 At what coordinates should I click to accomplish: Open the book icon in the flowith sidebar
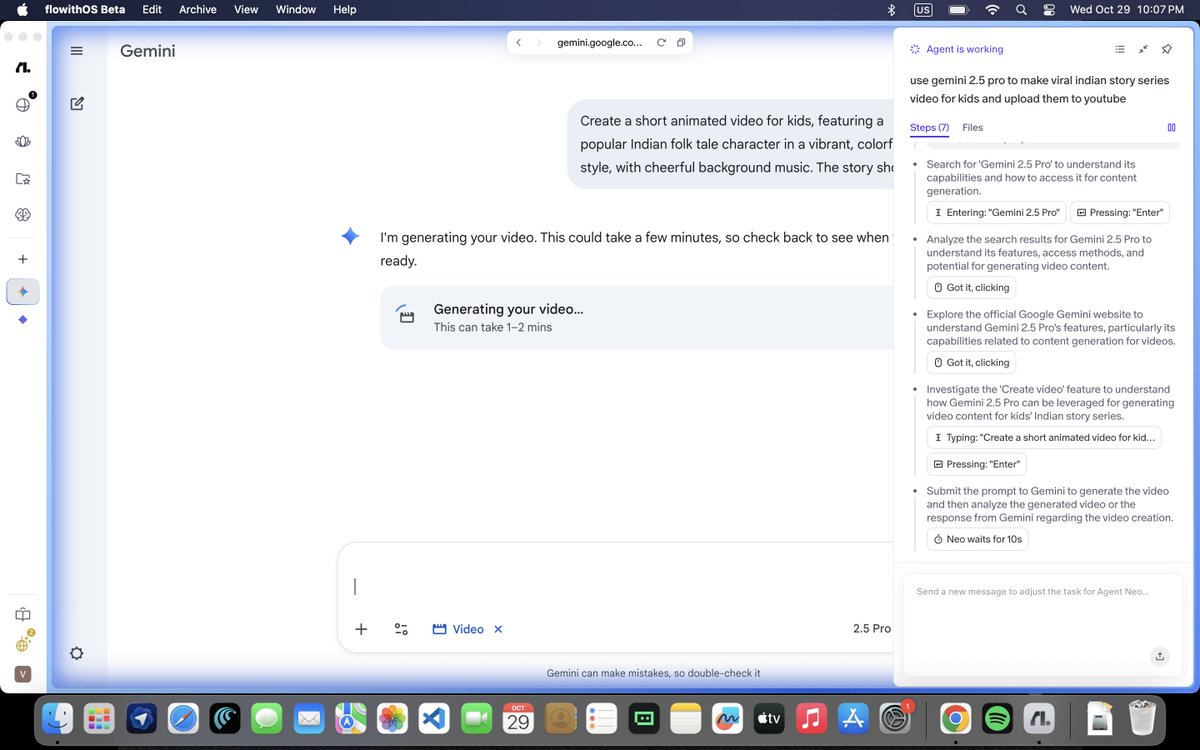coord(23,615)
